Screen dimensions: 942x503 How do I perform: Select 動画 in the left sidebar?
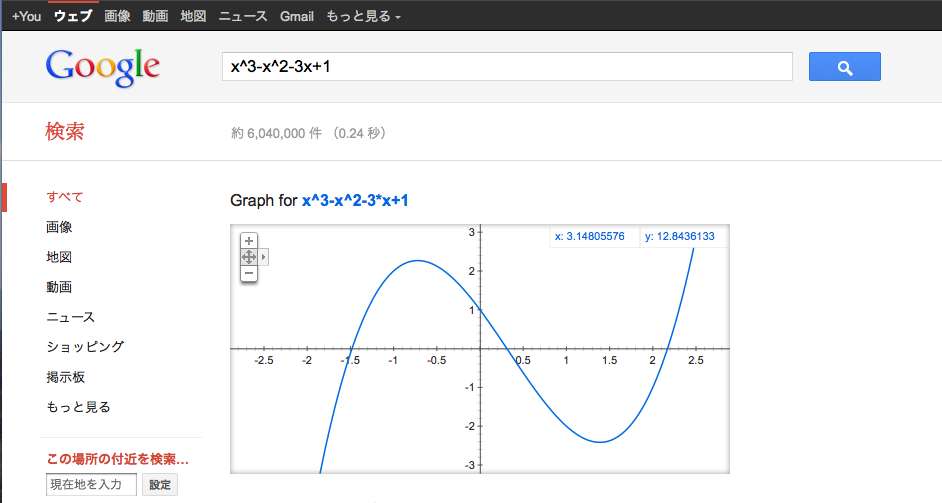coord(59,287)
